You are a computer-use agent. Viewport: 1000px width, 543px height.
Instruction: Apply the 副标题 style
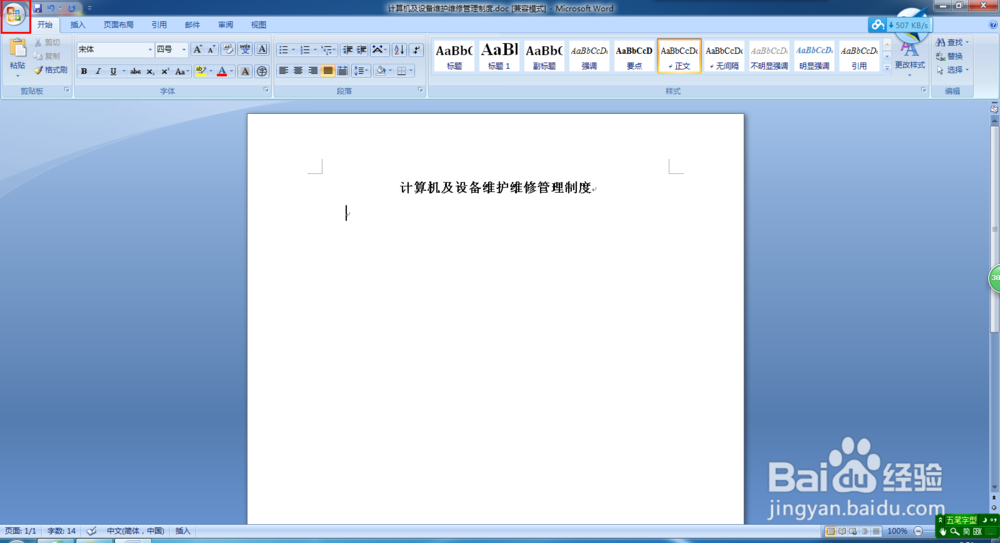pyautogui.click(x=544, y=56)
